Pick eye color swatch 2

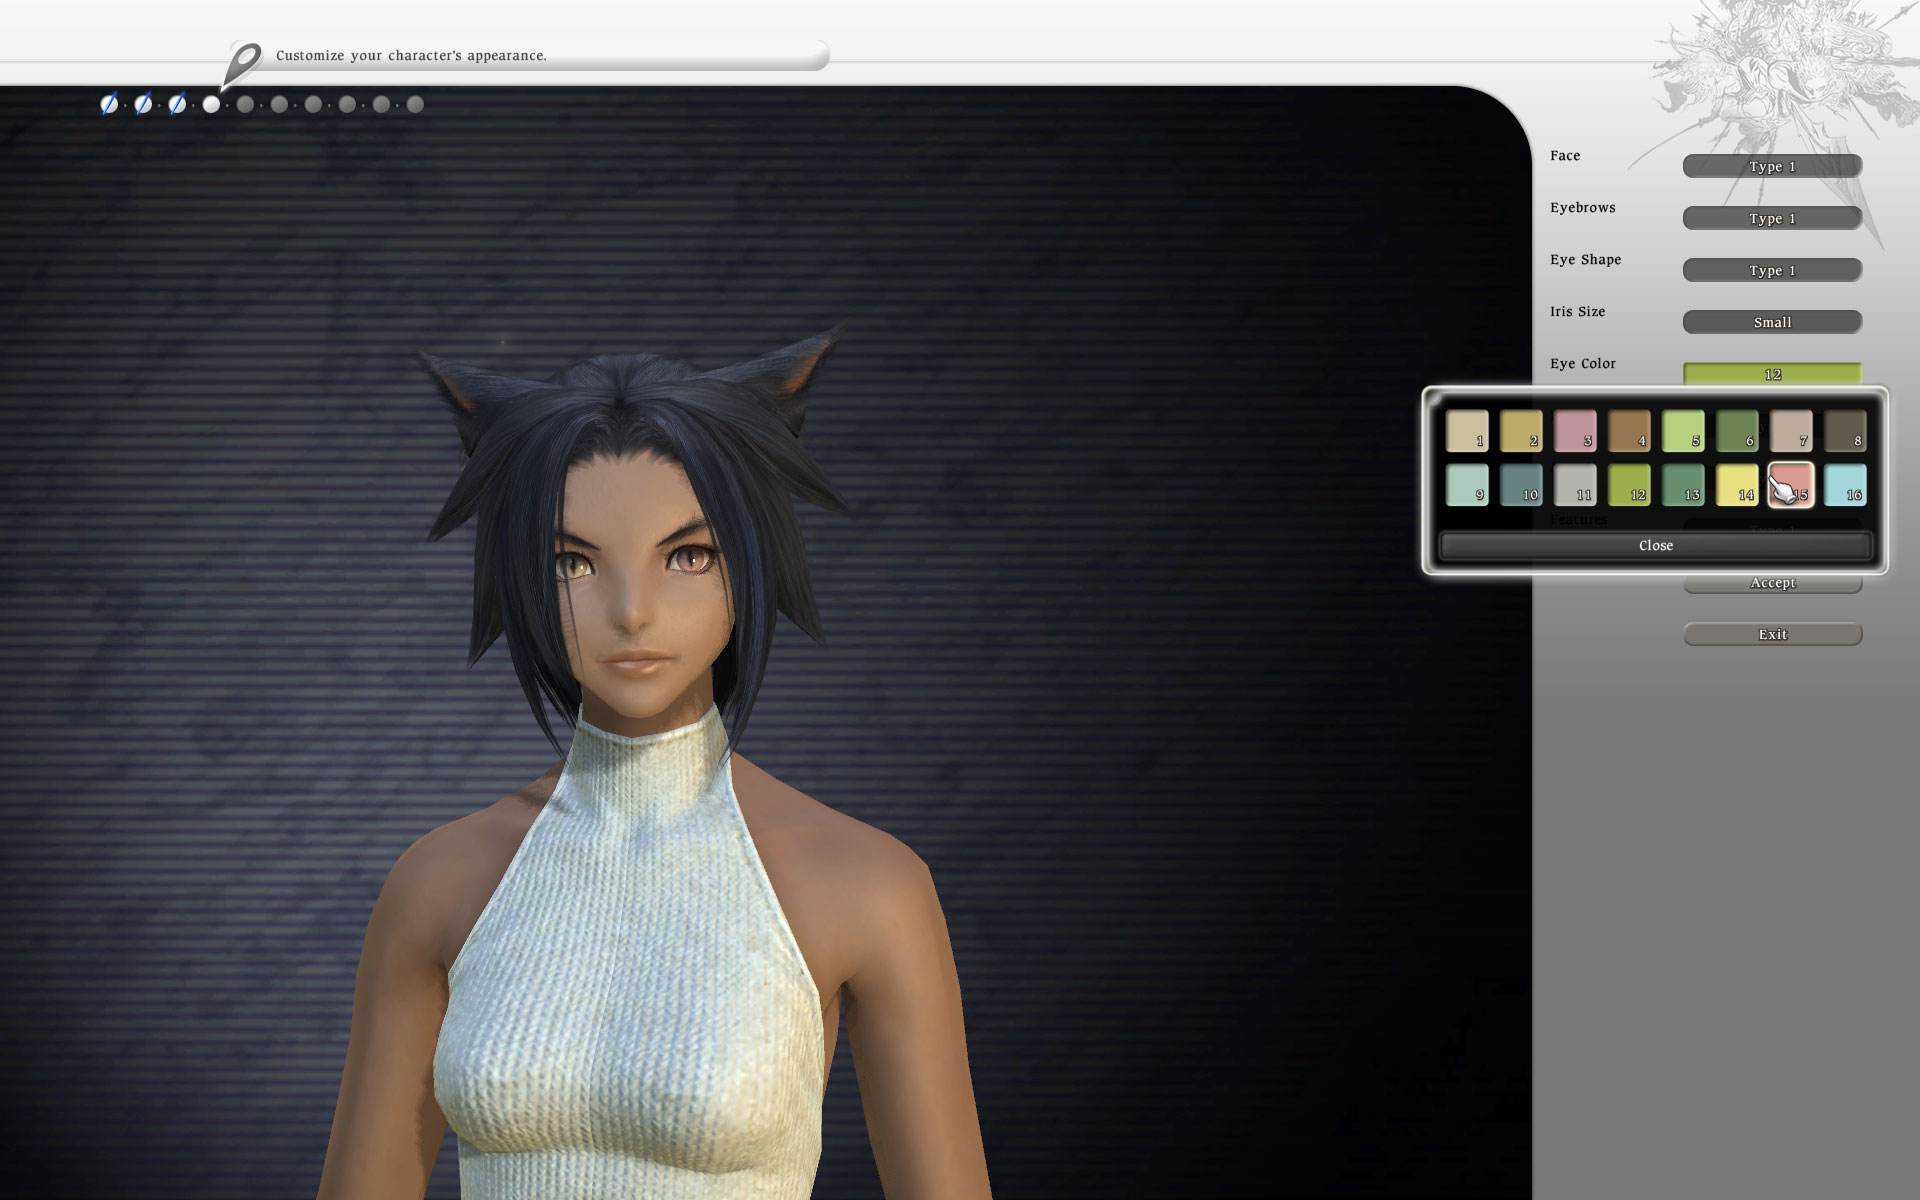click(1521, 431)
